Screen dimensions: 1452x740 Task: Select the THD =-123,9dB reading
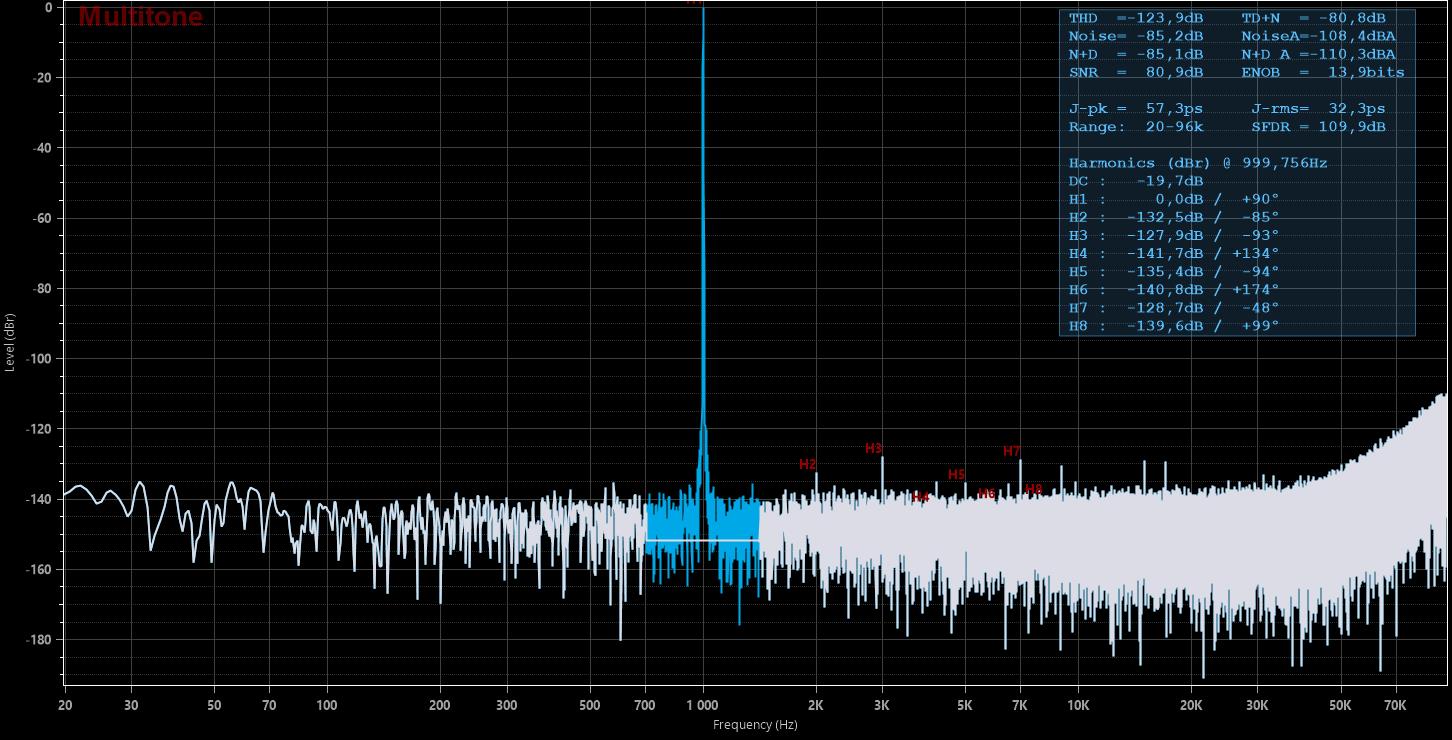point(1136,19)
